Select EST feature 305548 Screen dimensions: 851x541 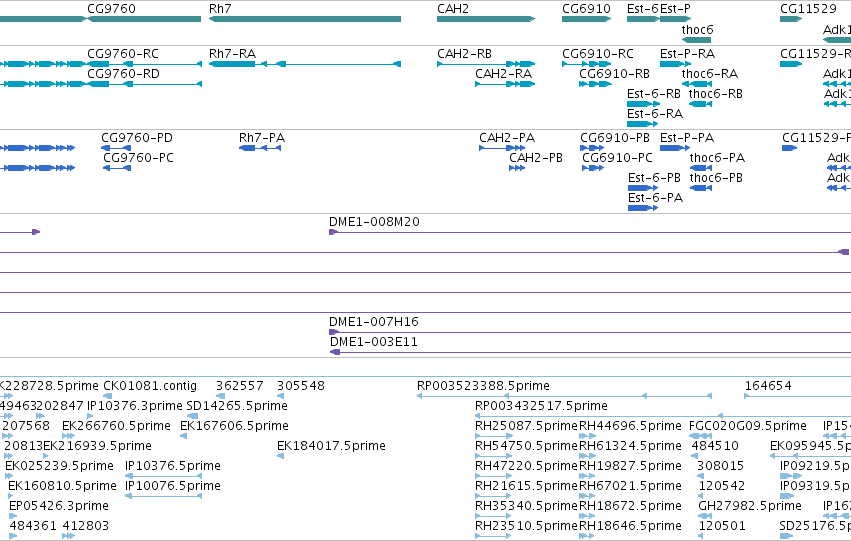(301, 386)
